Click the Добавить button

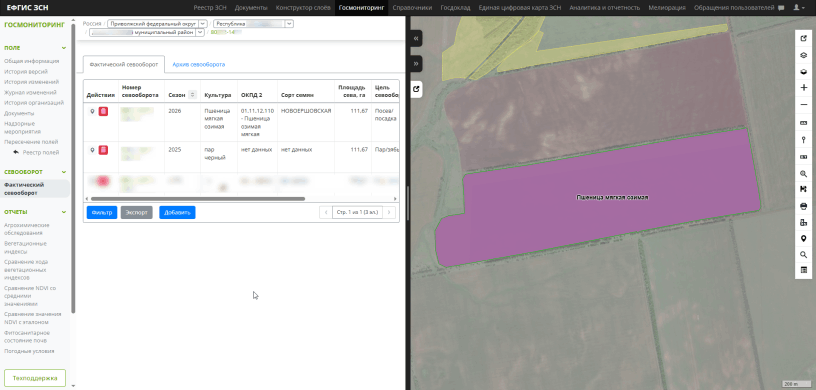(177, 212)
